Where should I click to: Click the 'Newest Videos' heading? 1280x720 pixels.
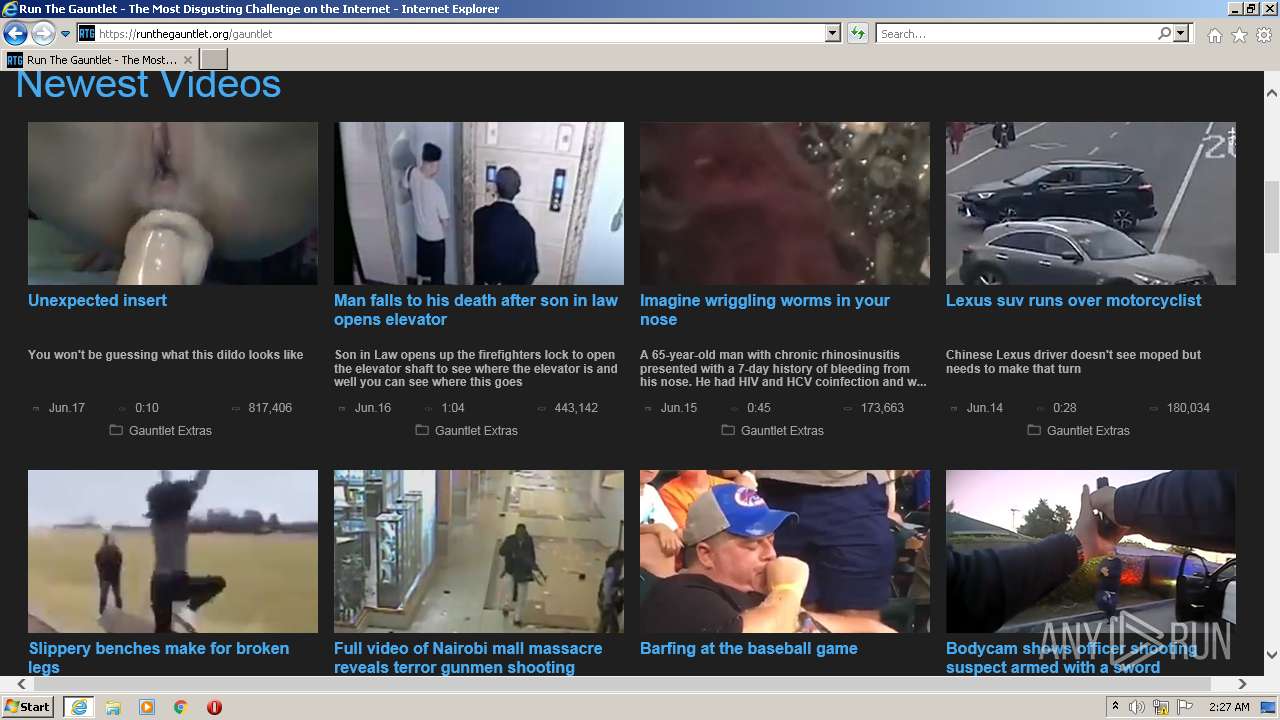pyautogui.click(x=148, y=84)
